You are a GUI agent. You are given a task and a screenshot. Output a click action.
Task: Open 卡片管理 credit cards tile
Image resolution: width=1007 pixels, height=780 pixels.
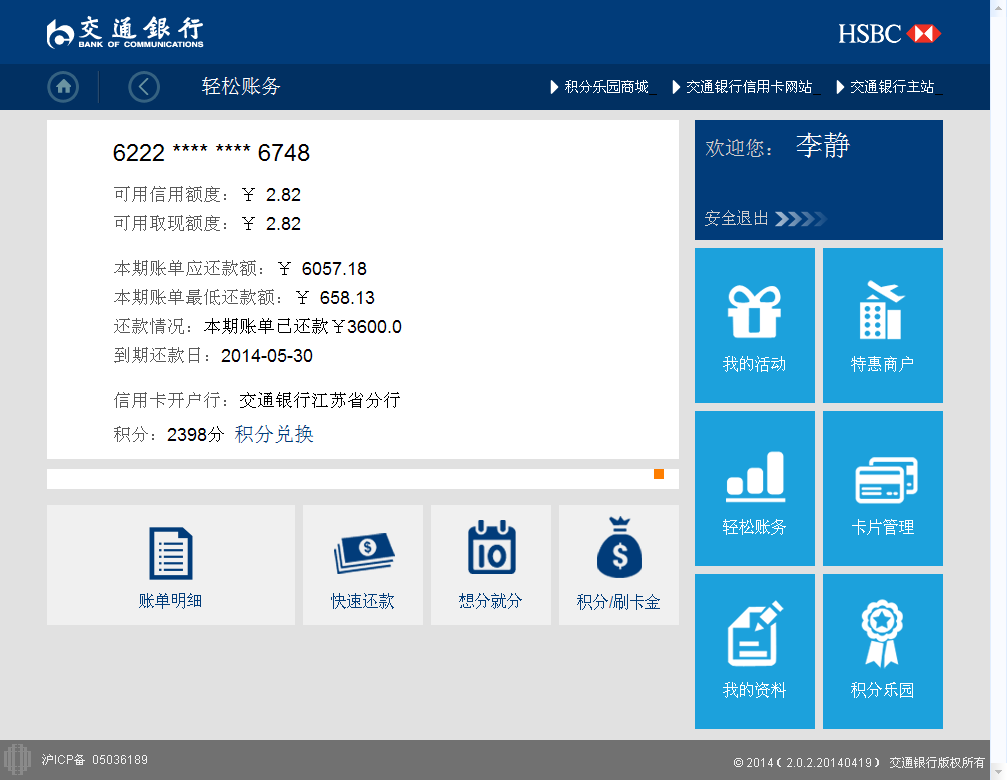coord(882,489)
